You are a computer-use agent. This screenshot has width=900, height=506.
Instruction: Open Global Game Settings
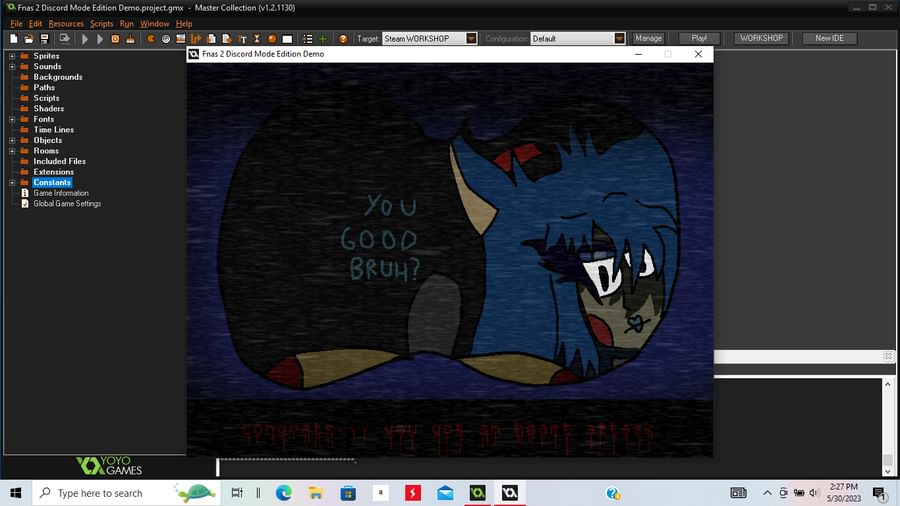(67, 204)
